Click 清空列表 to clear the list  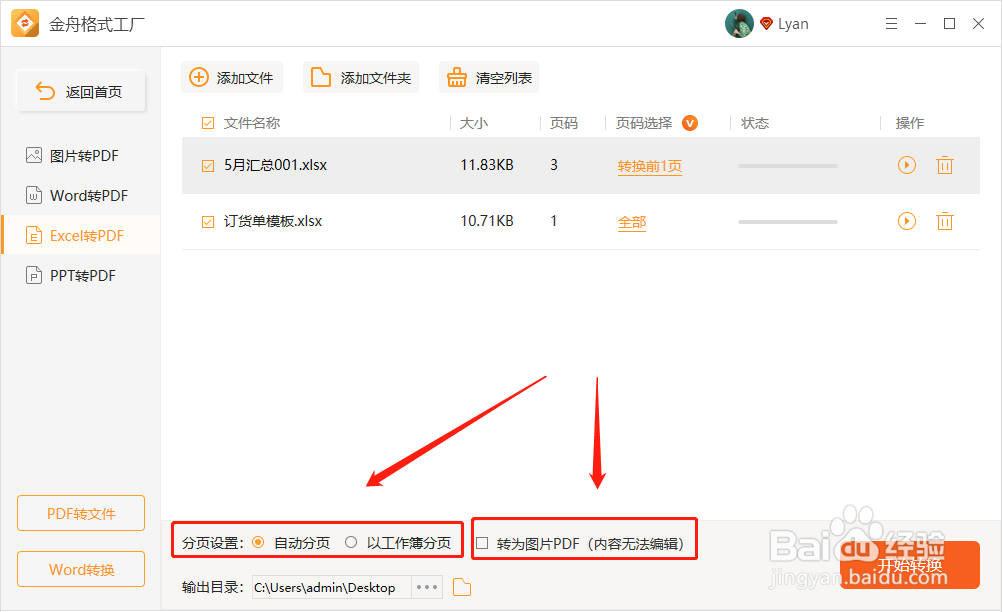pos(489,77)
